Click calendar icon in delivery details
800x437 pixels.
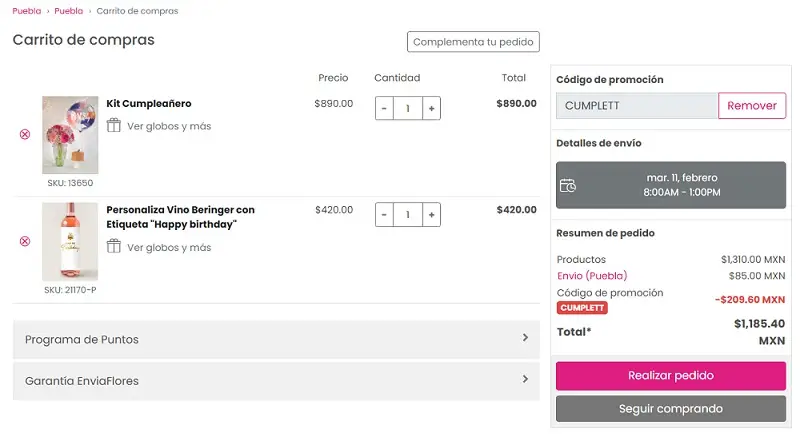(568, 185)
